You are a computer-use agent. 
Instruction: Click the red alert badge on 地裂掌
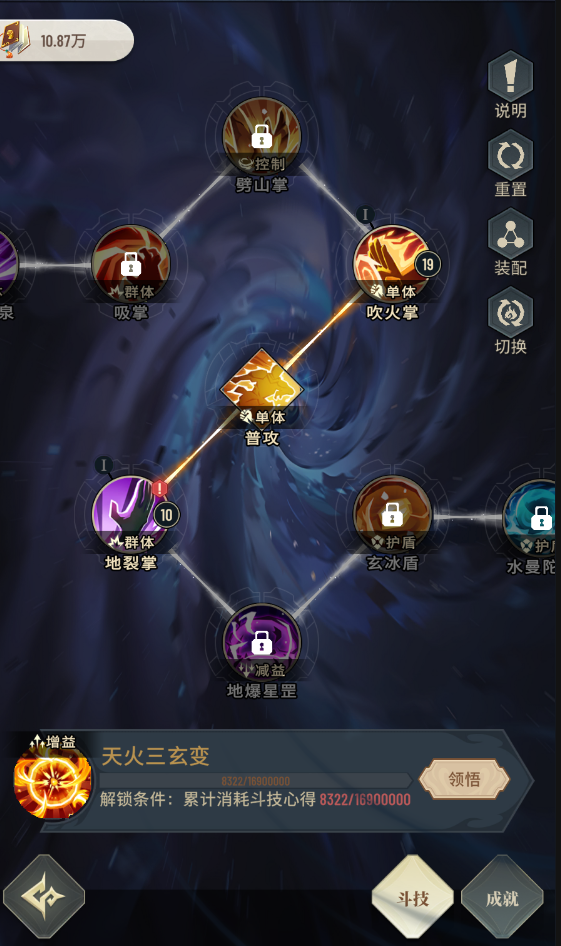click(x=159, y=488)
